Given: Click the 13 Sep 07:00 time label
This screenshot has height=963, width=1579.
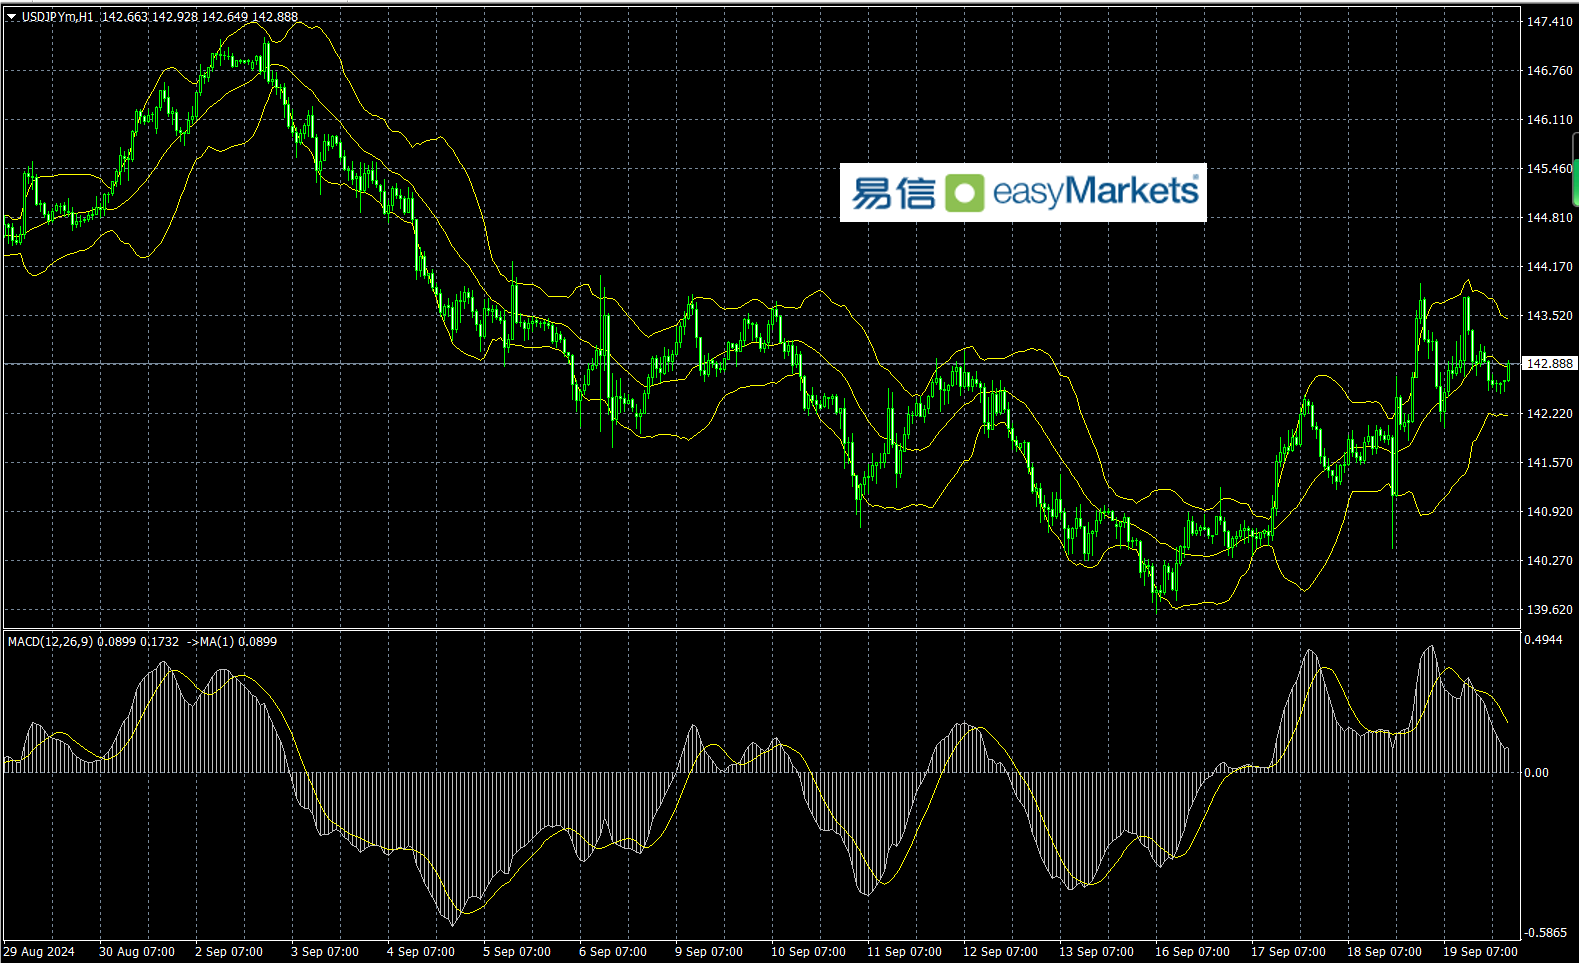Looking at the screenshot, I should click(1096, 952).
